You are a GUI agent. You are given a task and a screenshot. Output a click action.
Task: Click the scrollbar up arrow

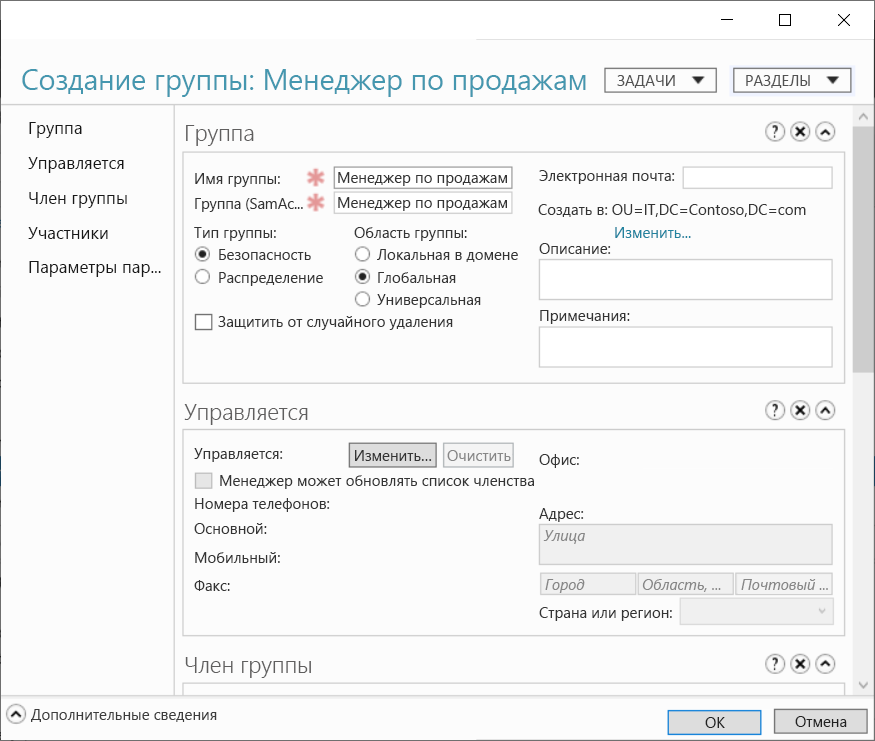point(863,117)
